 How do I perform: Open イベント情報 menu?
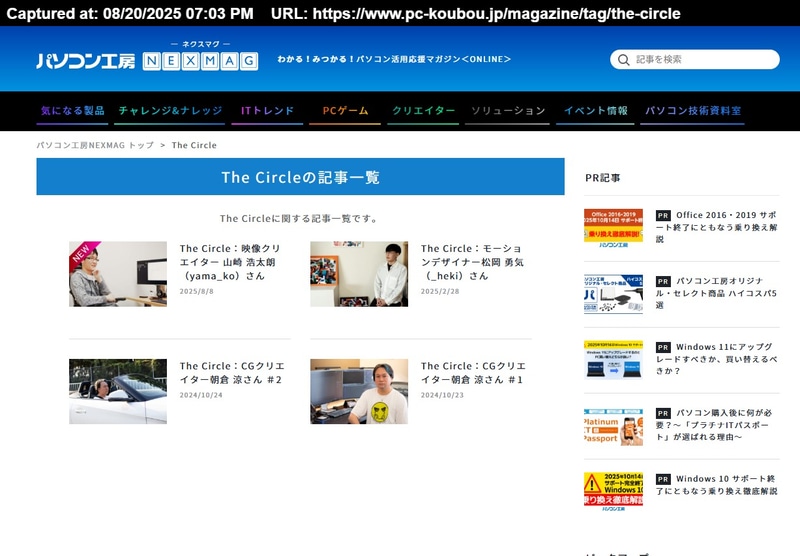595,111
